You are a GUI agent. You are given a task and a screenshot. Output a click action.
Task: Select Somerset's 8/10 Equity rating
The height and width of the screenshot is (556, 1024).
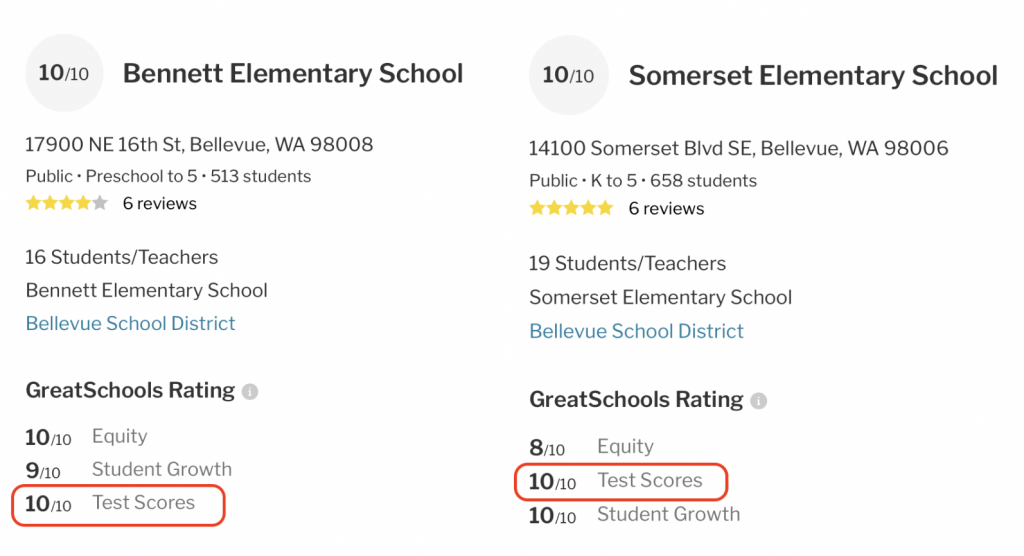click(592, 447)
